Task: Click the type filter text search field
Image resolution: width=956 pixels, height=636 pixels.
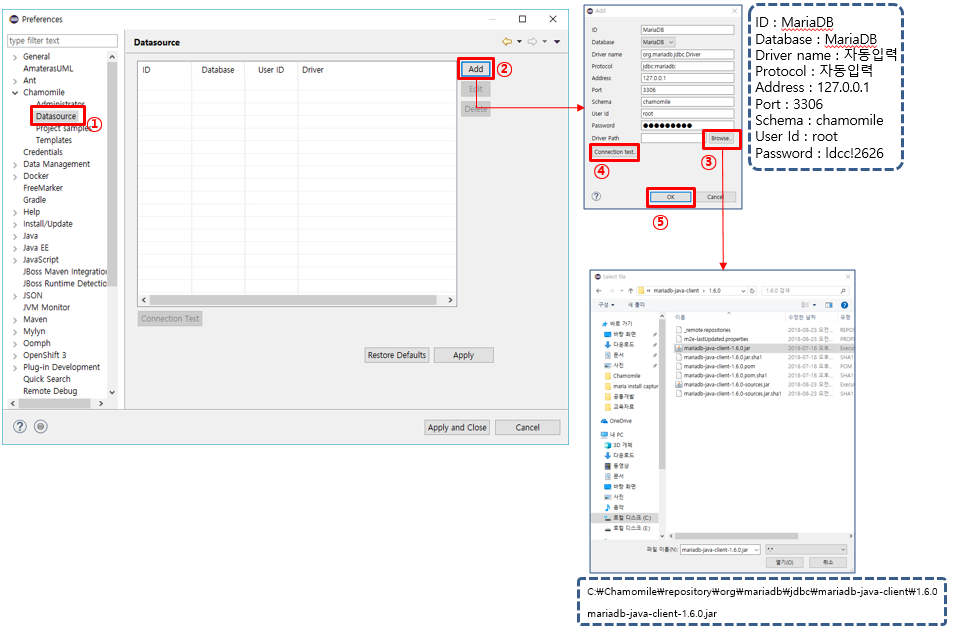Action: 62,41
